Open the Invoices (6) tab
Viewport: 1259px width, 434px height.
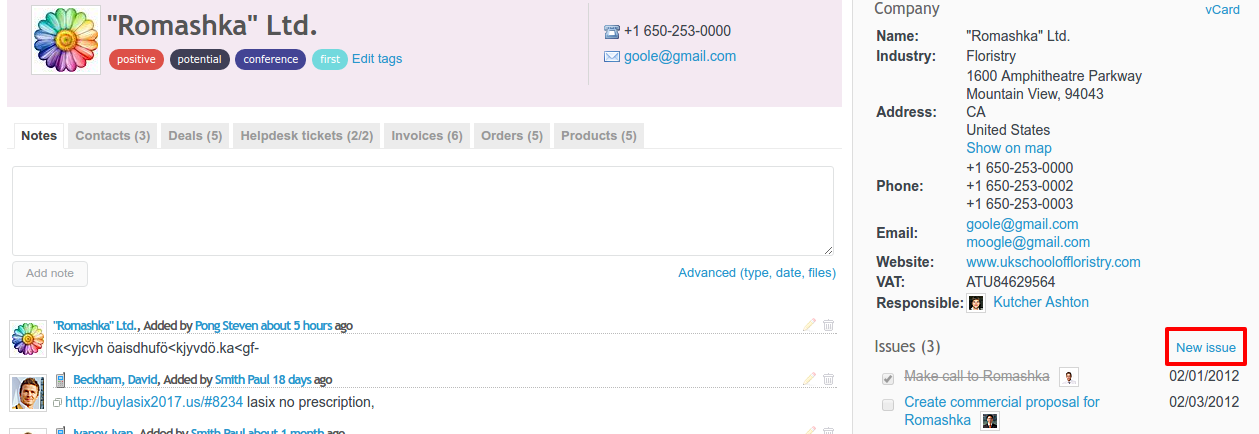427,136
